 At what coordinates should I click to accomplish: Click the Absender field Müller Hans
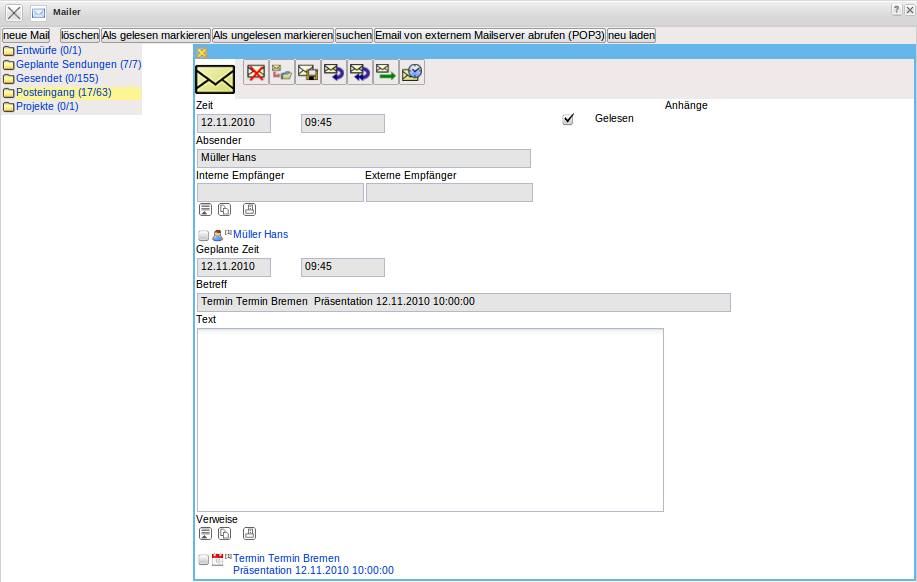click(364, 159)
